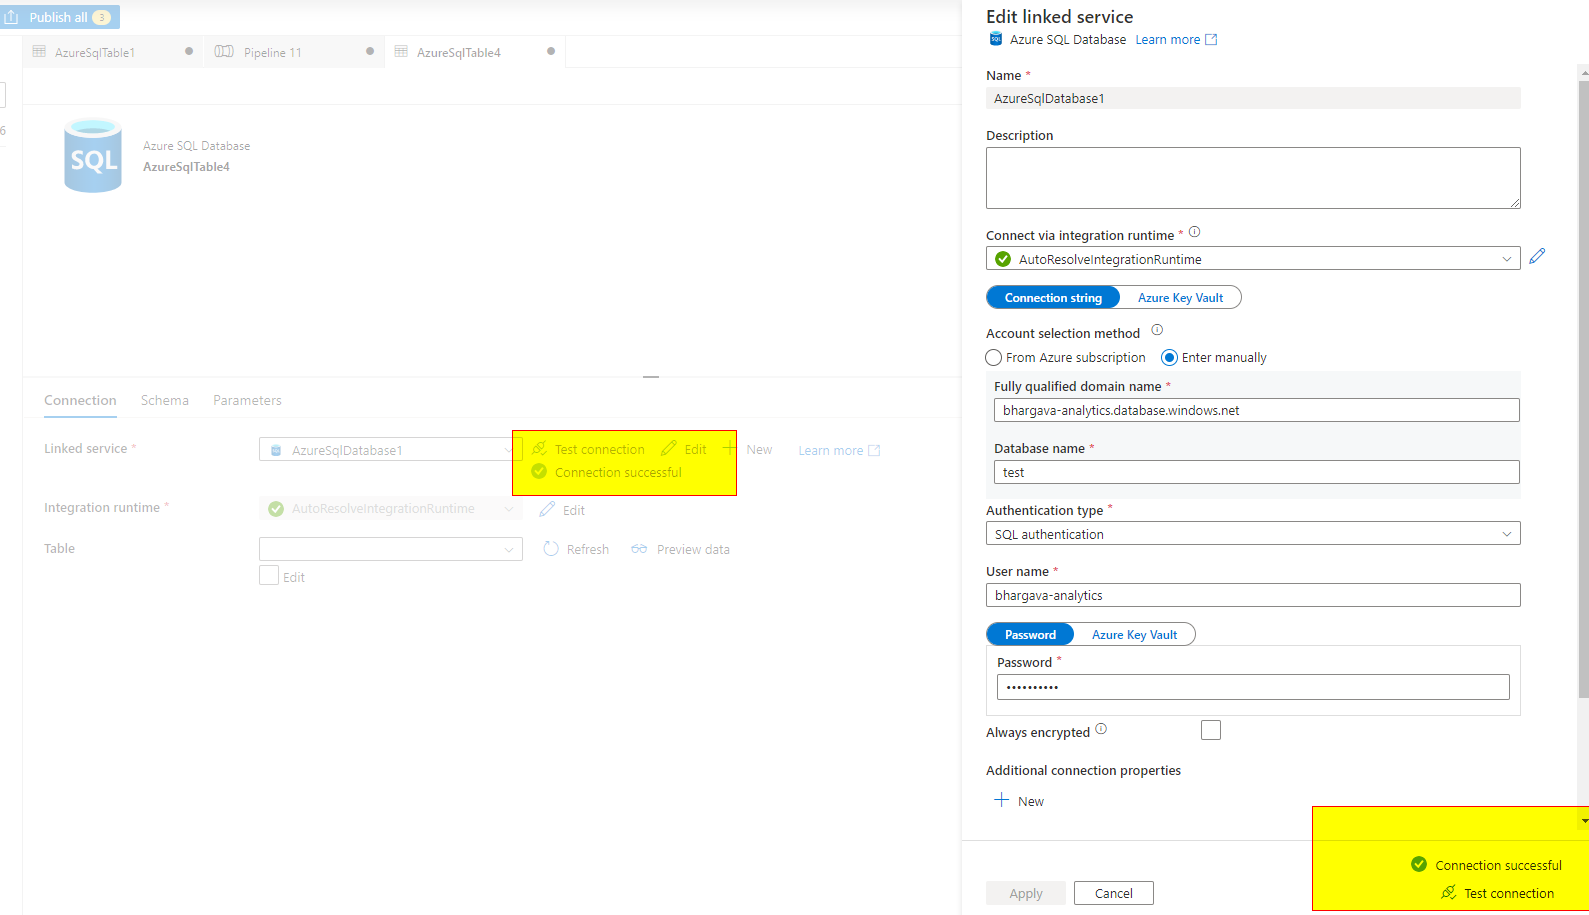Image resolution: width=1589 pixels, height=915 pixels.
Task: Click the Apply button
Action: coord(1025,893)
